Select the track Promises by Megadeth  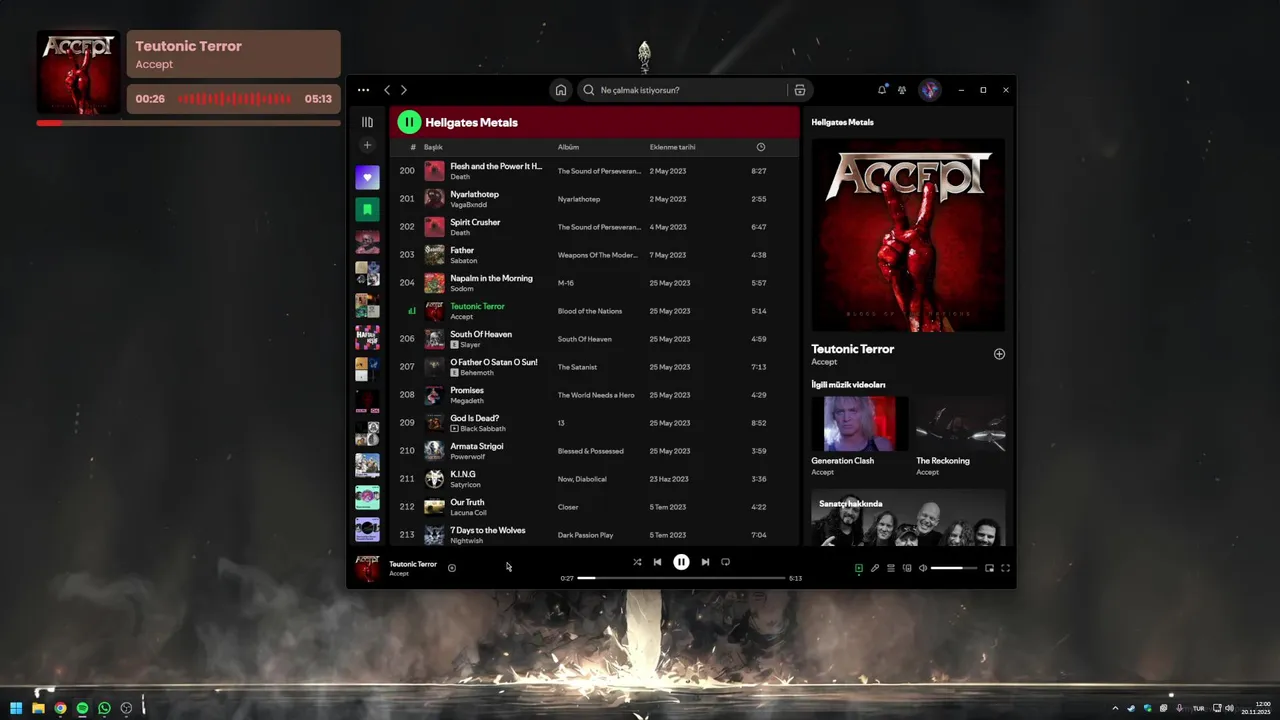point(595,395)
